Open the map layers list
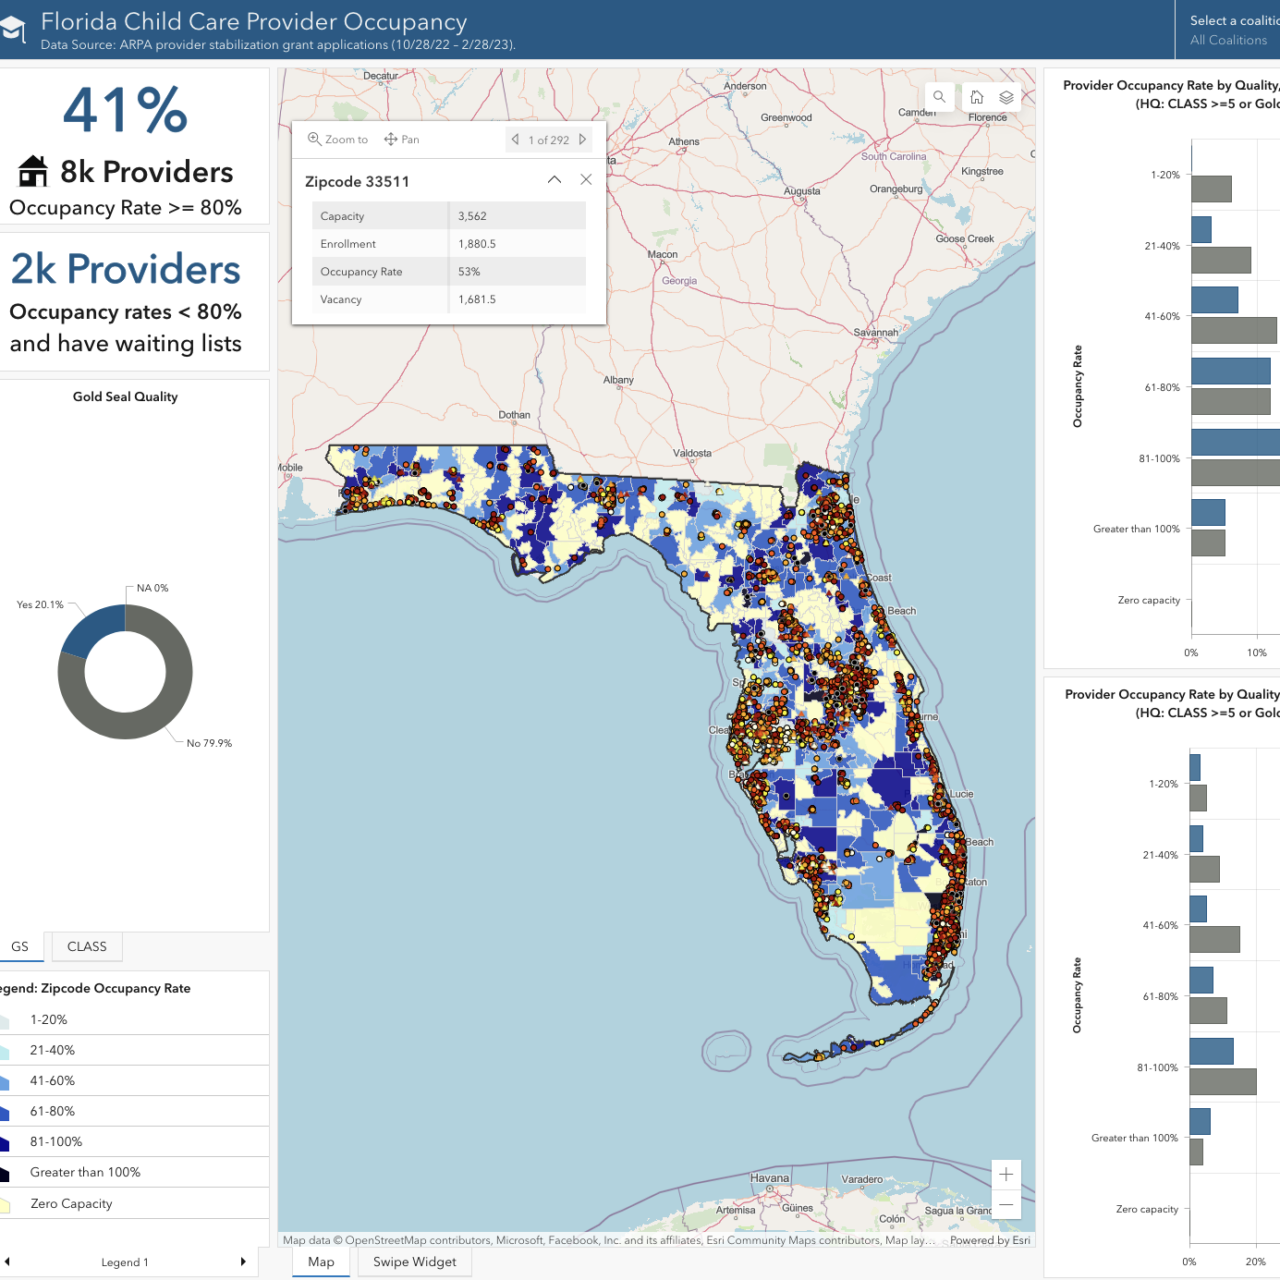1280x1280 pixels. click(1006, 97)
